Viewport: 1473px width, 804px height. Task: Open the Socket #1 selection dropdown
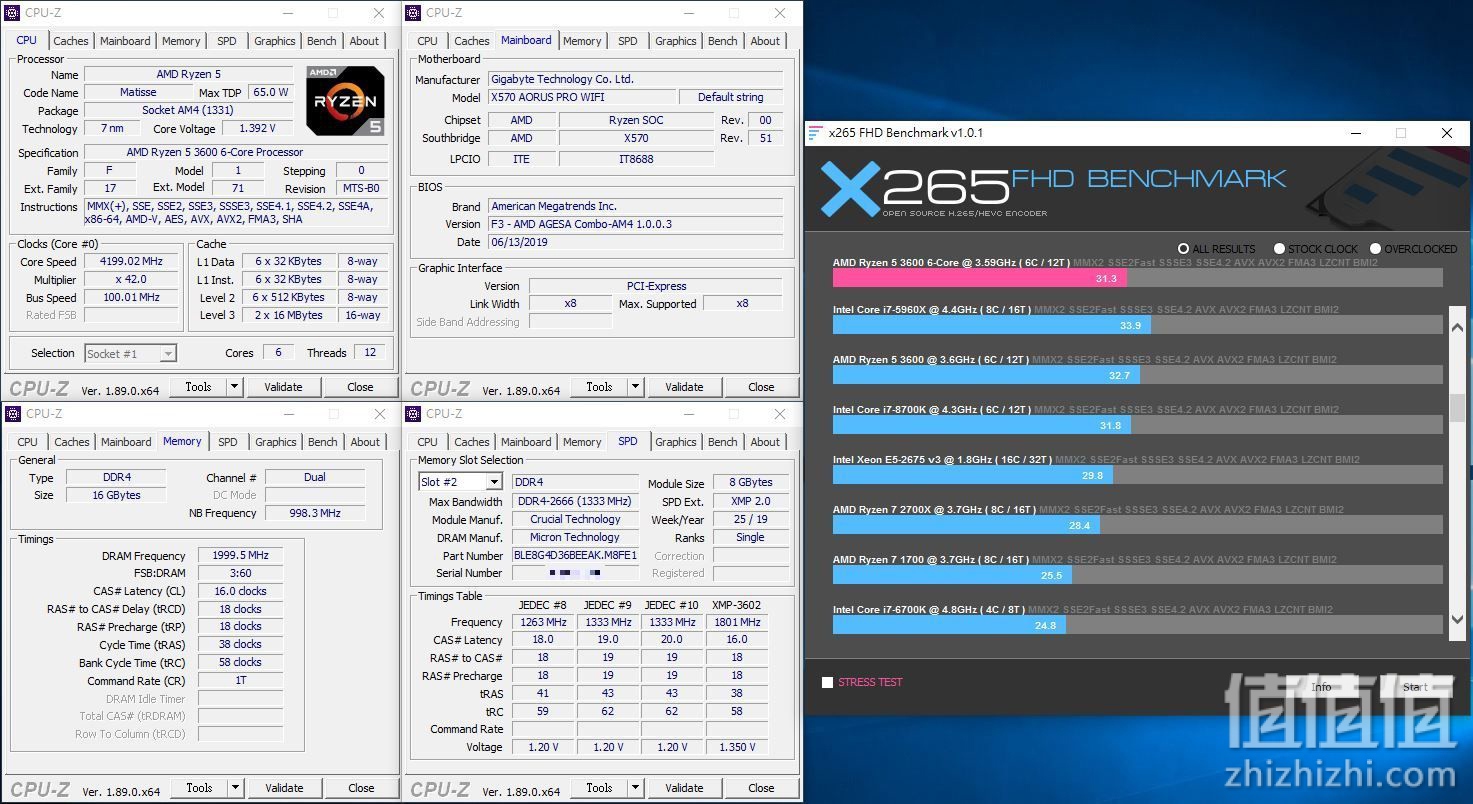[x=168, y=353]
